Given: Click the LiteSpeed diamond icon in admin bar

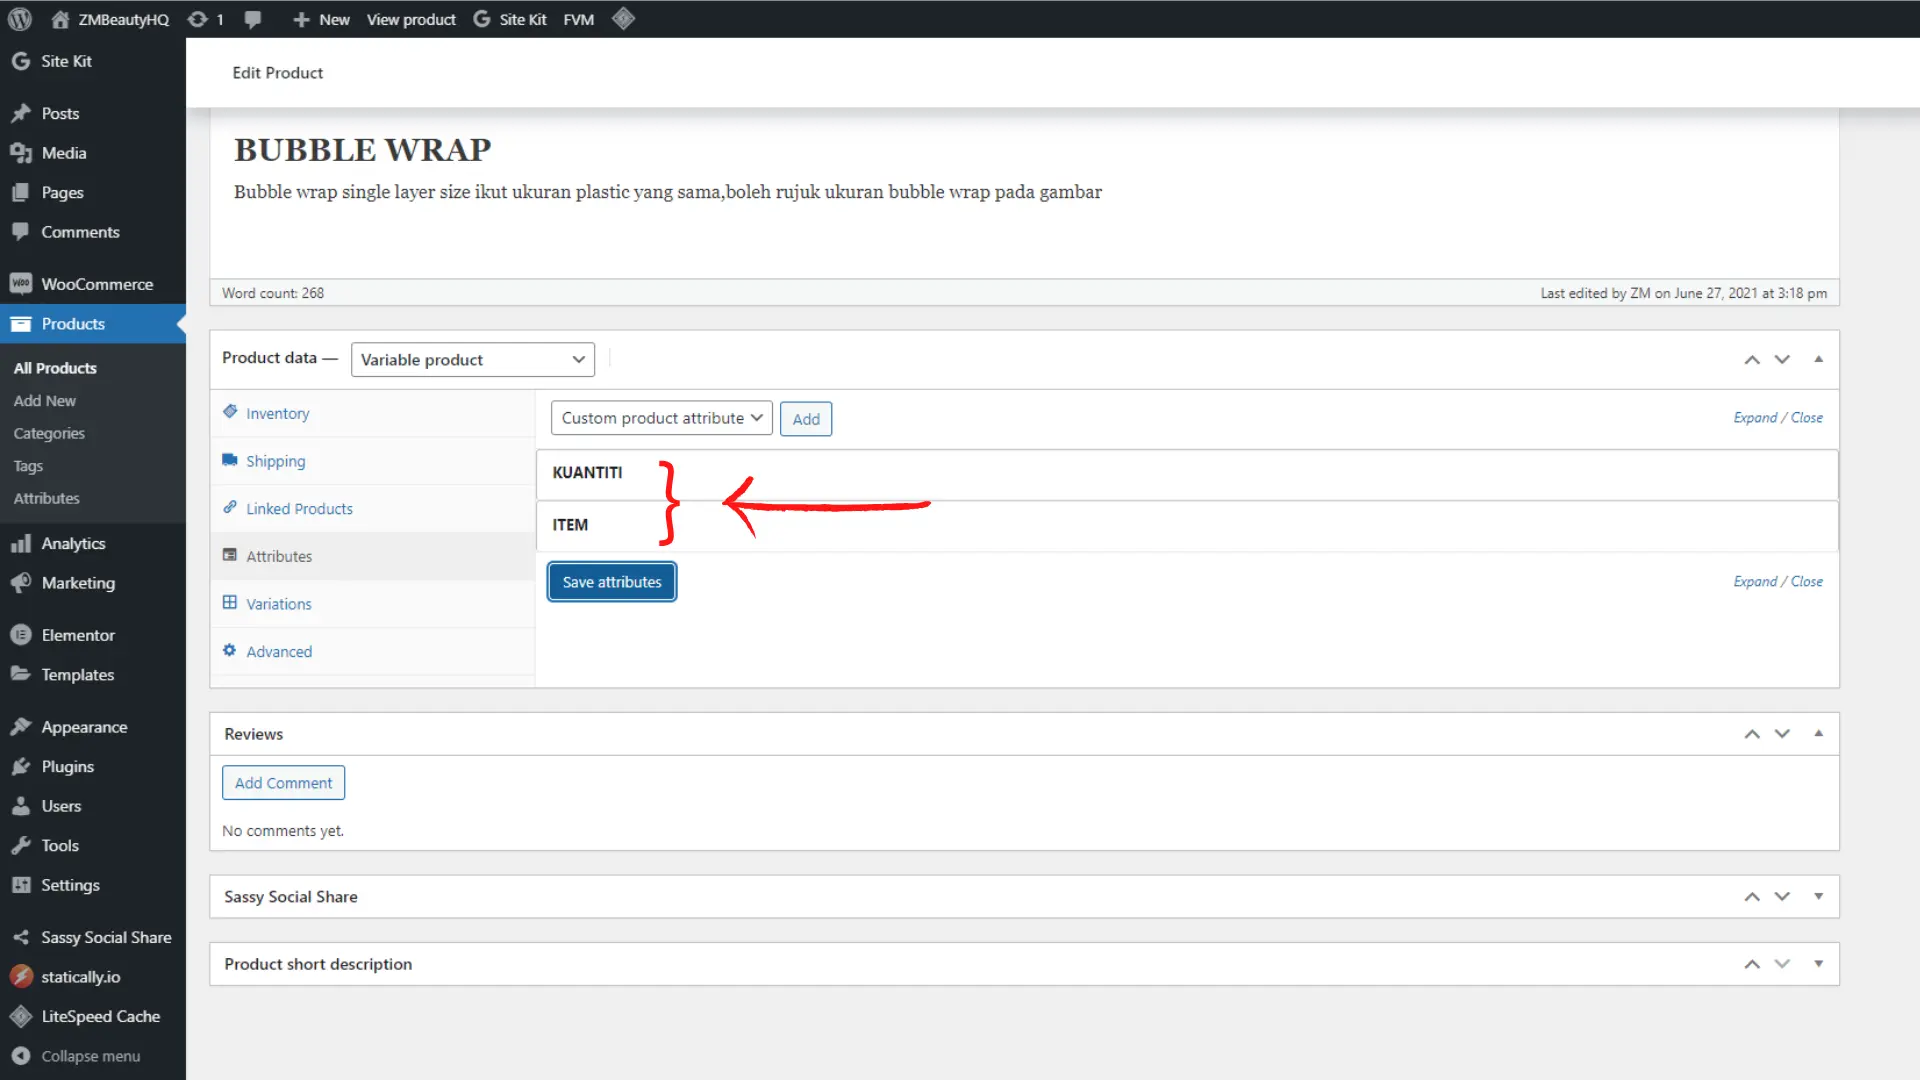Looking at the screenshot, I should 623,19.
